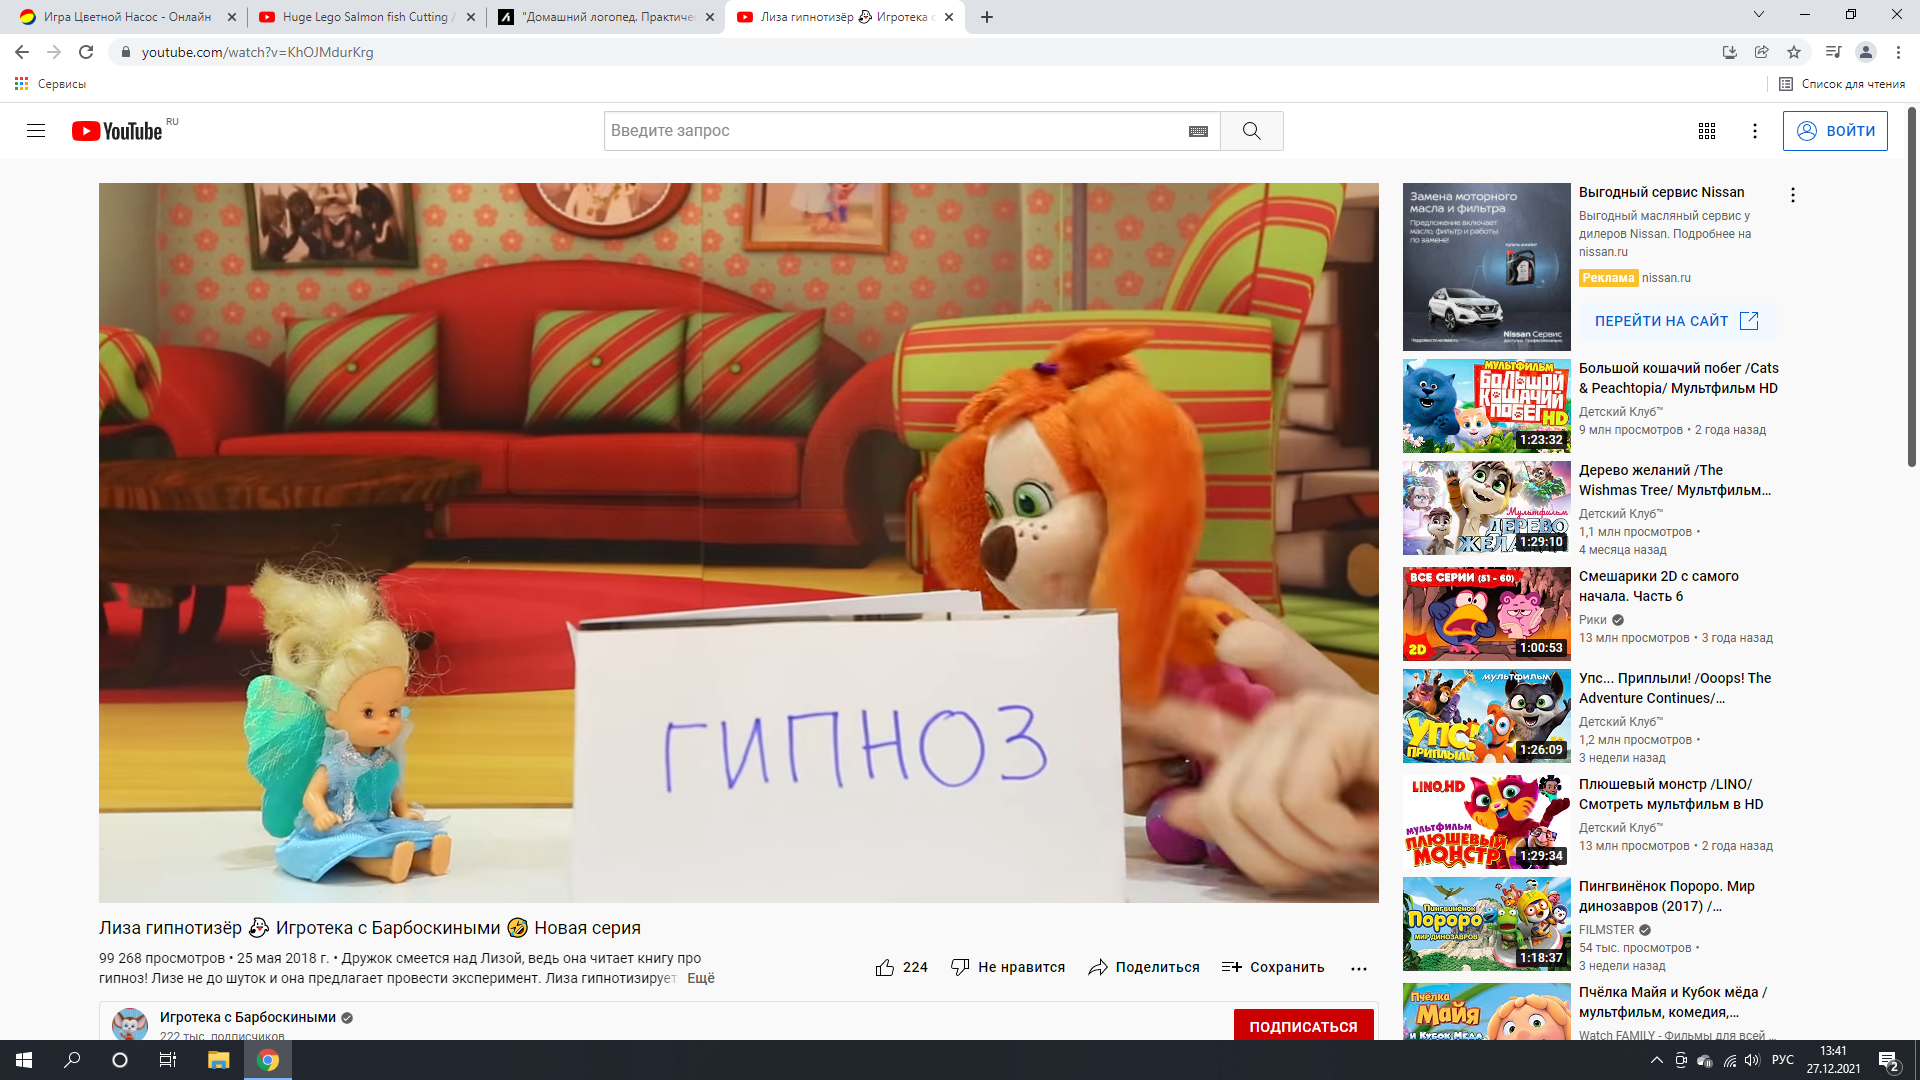
Task: Click the ПОДПИСАТЬСЯ subscribe button
Action: (1303, 1026)
